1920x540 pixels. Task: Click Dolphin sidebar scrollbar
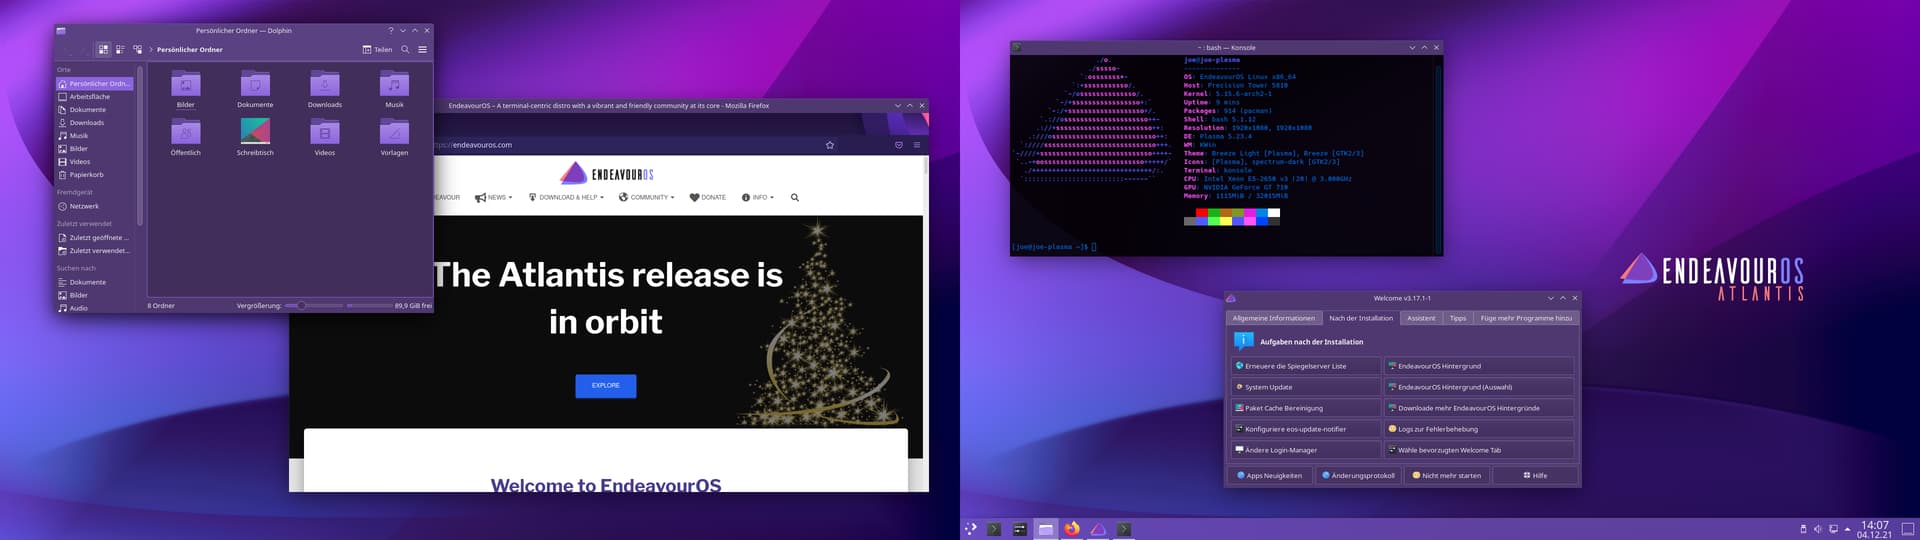pyautogui.click(x=140, y=145)
